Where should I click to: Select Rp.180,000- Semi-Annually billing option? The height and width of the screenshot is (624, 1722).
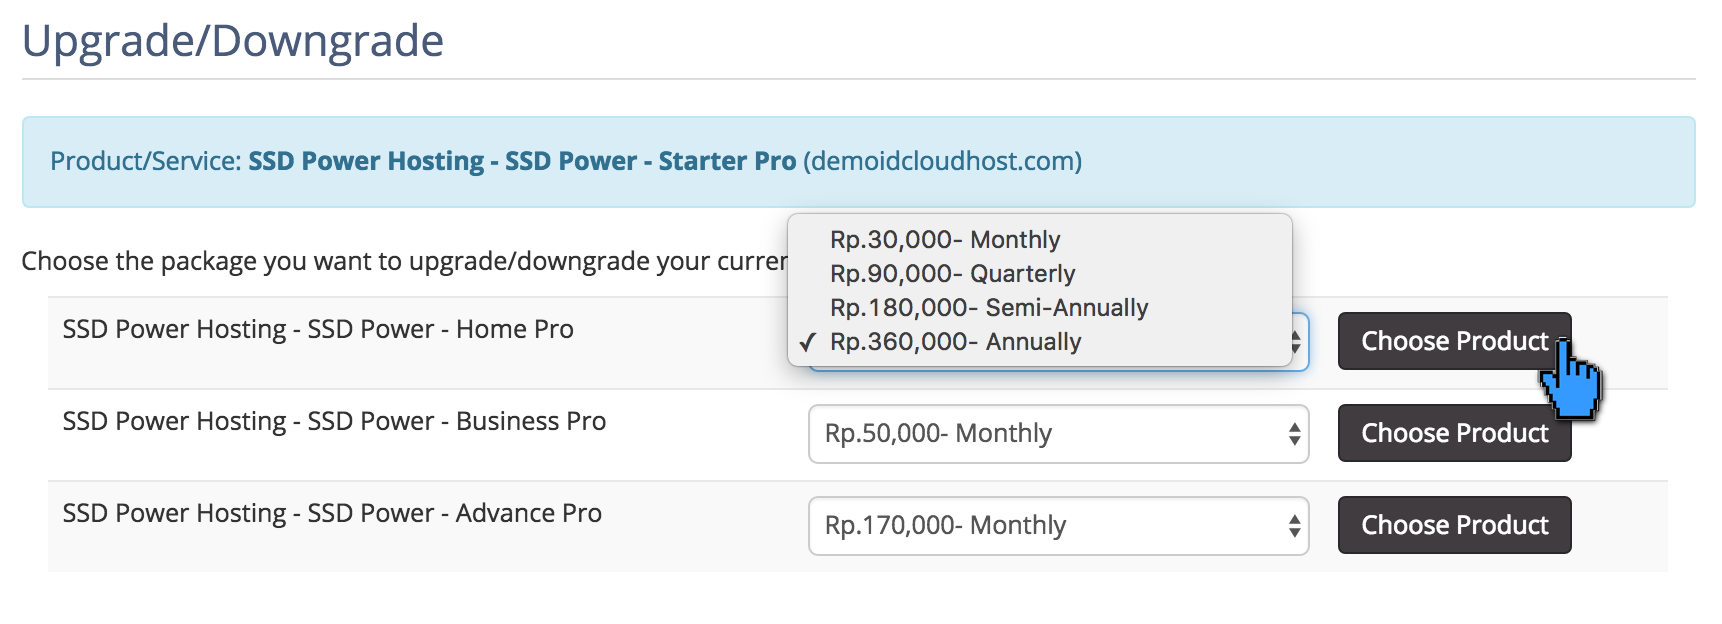[x=988, y=307]
